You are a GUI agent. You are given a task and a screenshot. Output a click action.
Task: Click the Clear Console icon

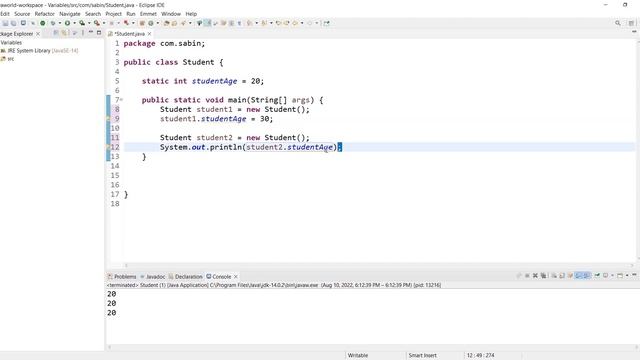pyautogui.click(x=554, y=276)
